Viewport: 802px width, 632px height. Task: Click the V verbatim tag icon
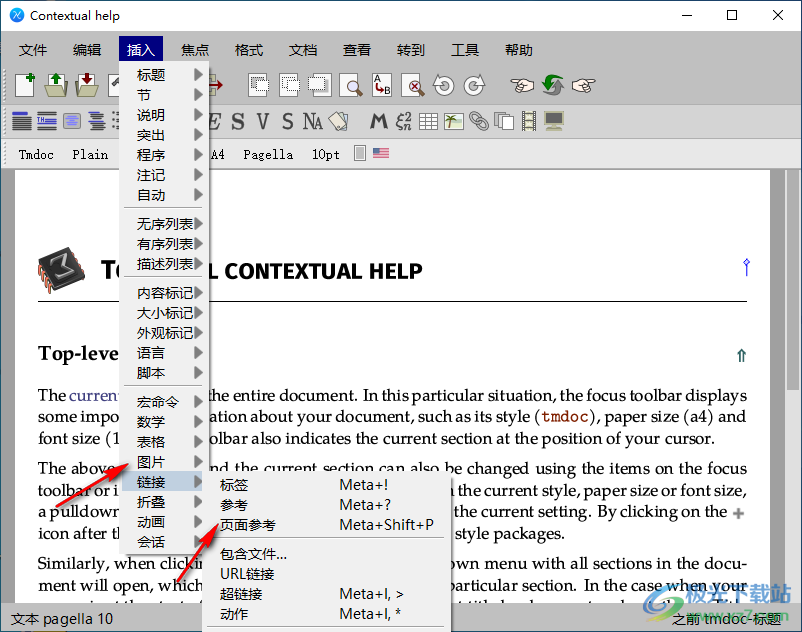pos(262,122)
